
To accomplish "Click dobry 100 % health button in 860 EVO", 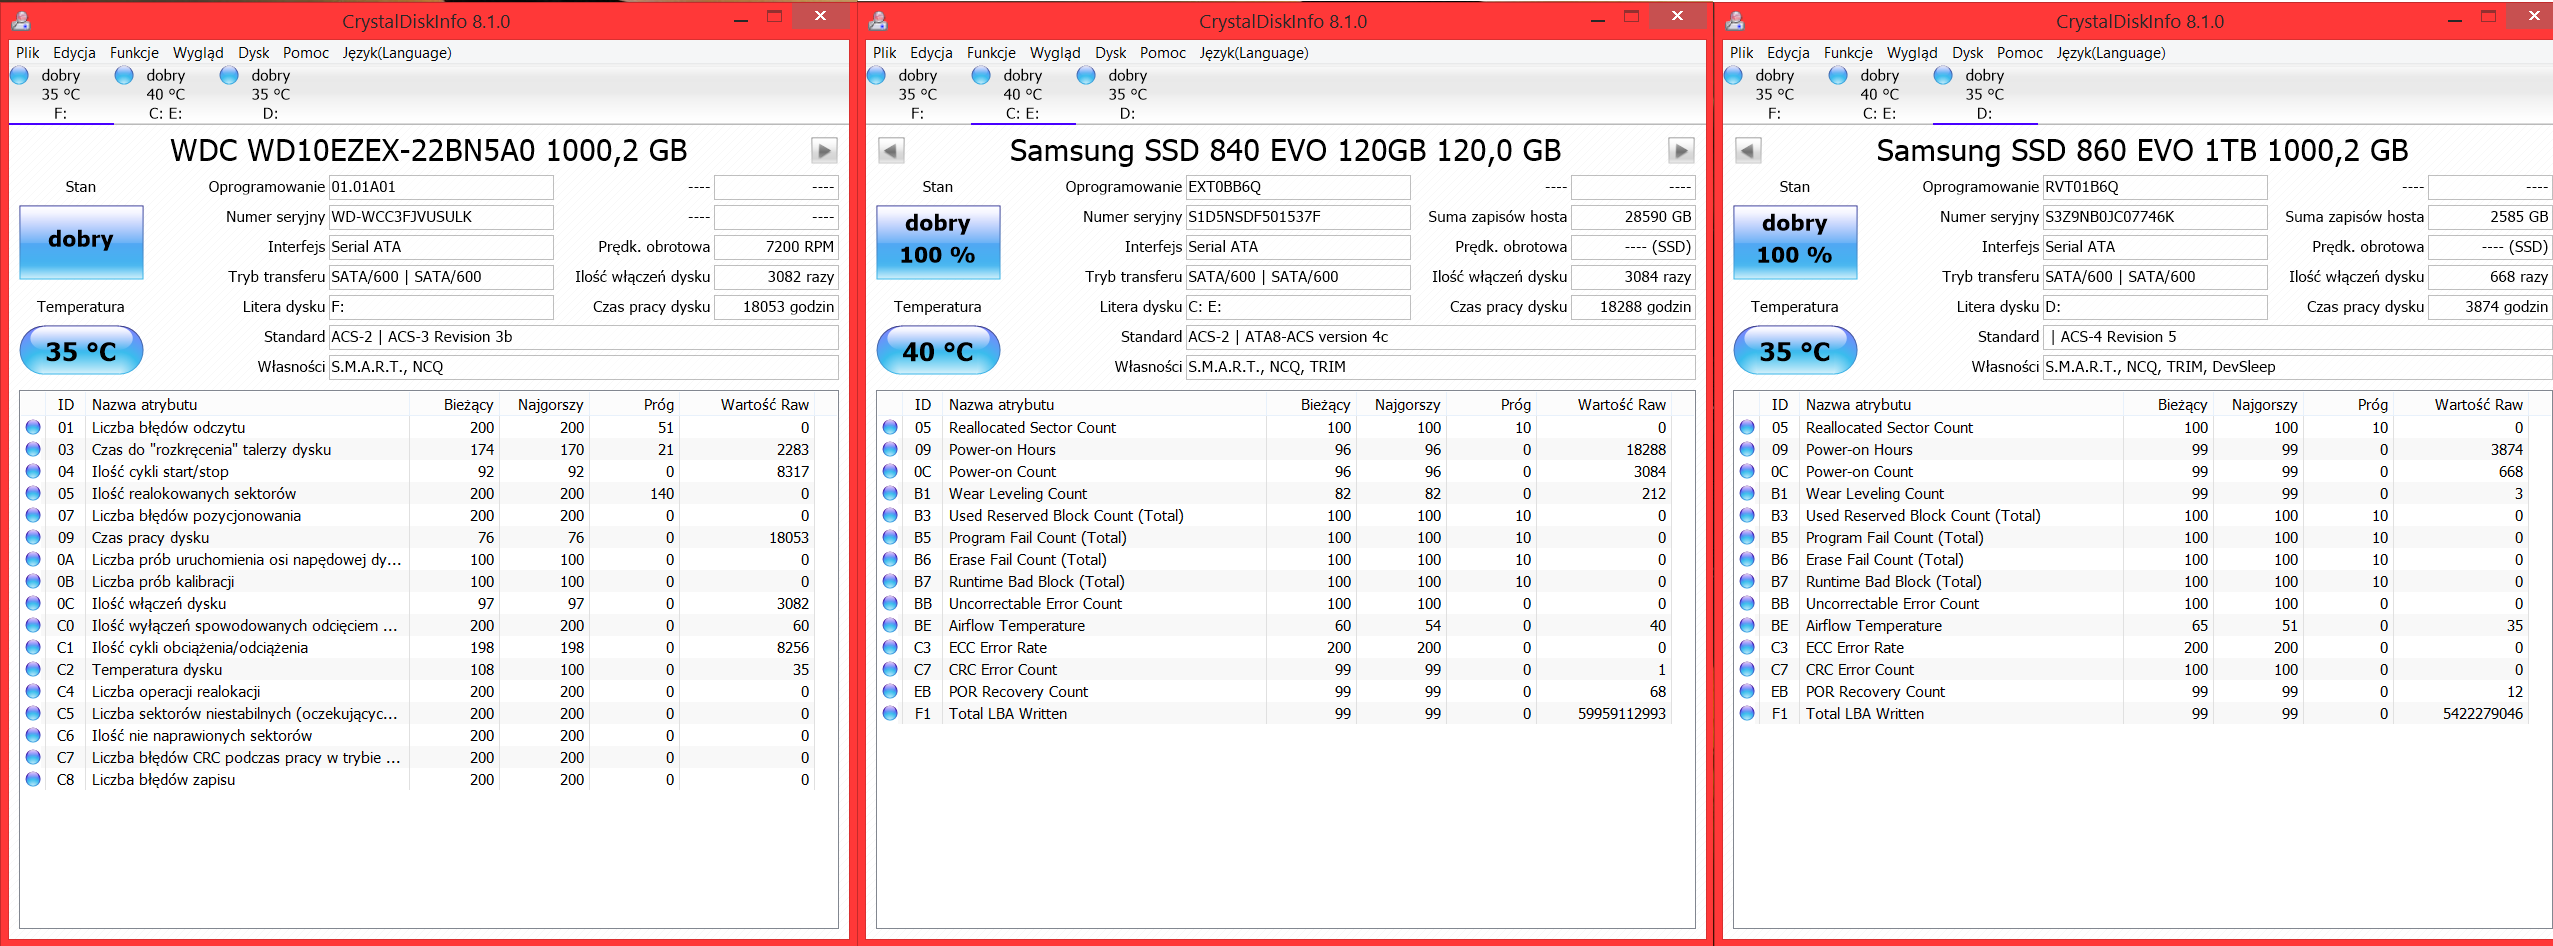I will 1795,242.
